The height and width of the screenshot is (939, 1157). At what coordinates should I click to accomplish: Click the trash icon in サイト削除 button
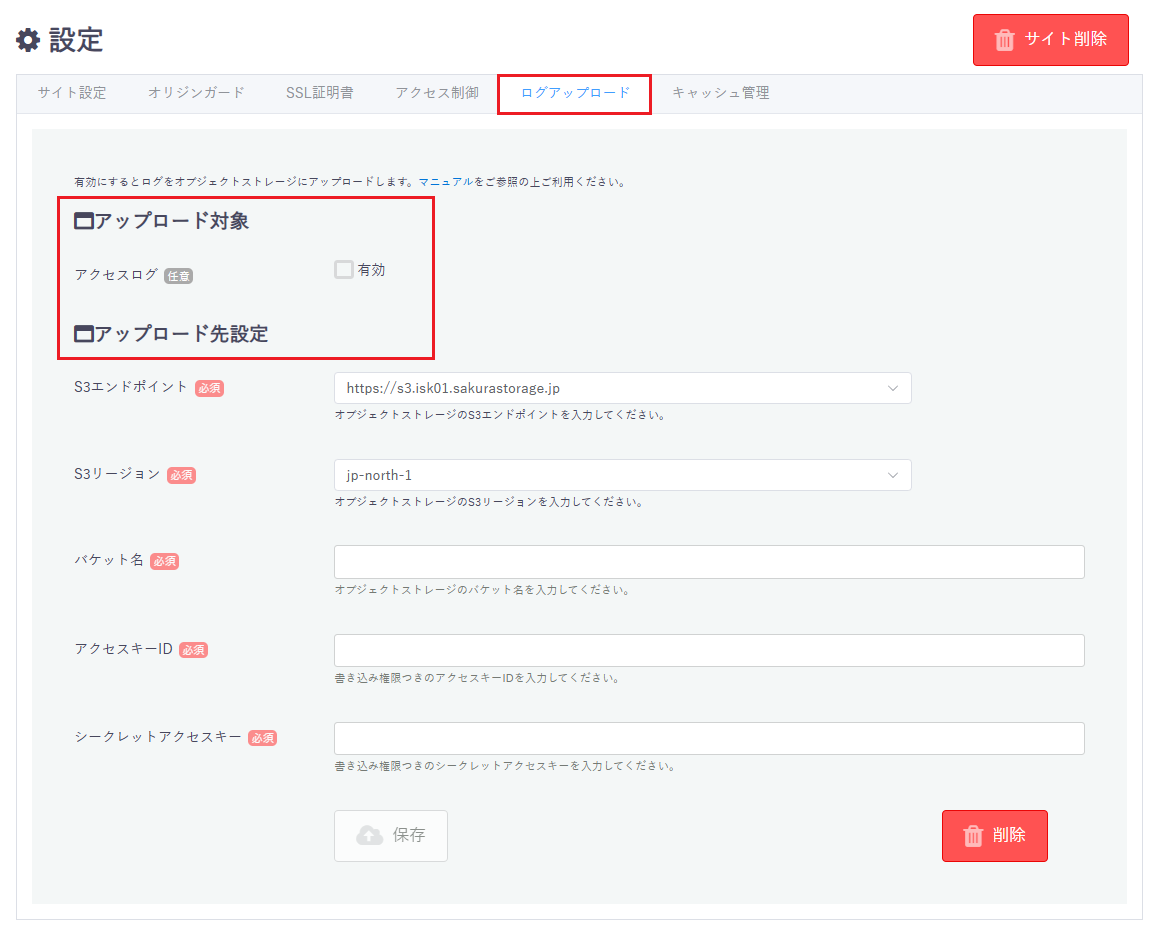coord(1004,40)
